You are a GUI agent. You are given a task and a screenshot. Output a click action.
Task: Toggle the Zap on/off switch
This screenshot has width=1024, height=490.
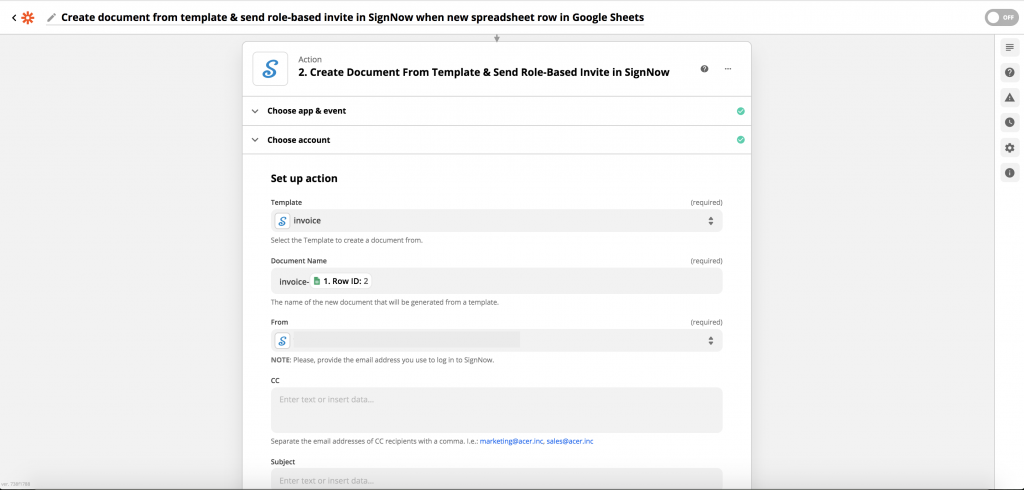coord(999,17)
